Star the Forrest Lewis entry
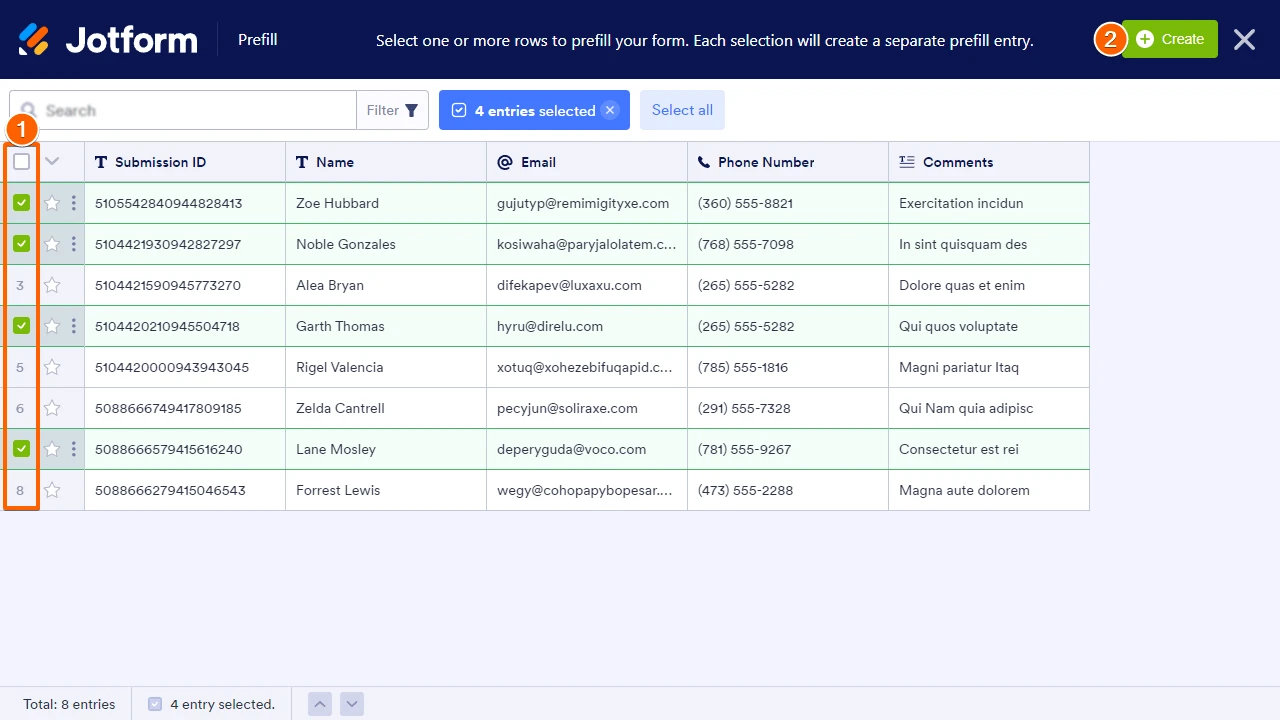This screenshot has width=1280, height=720. click(52, 490)
